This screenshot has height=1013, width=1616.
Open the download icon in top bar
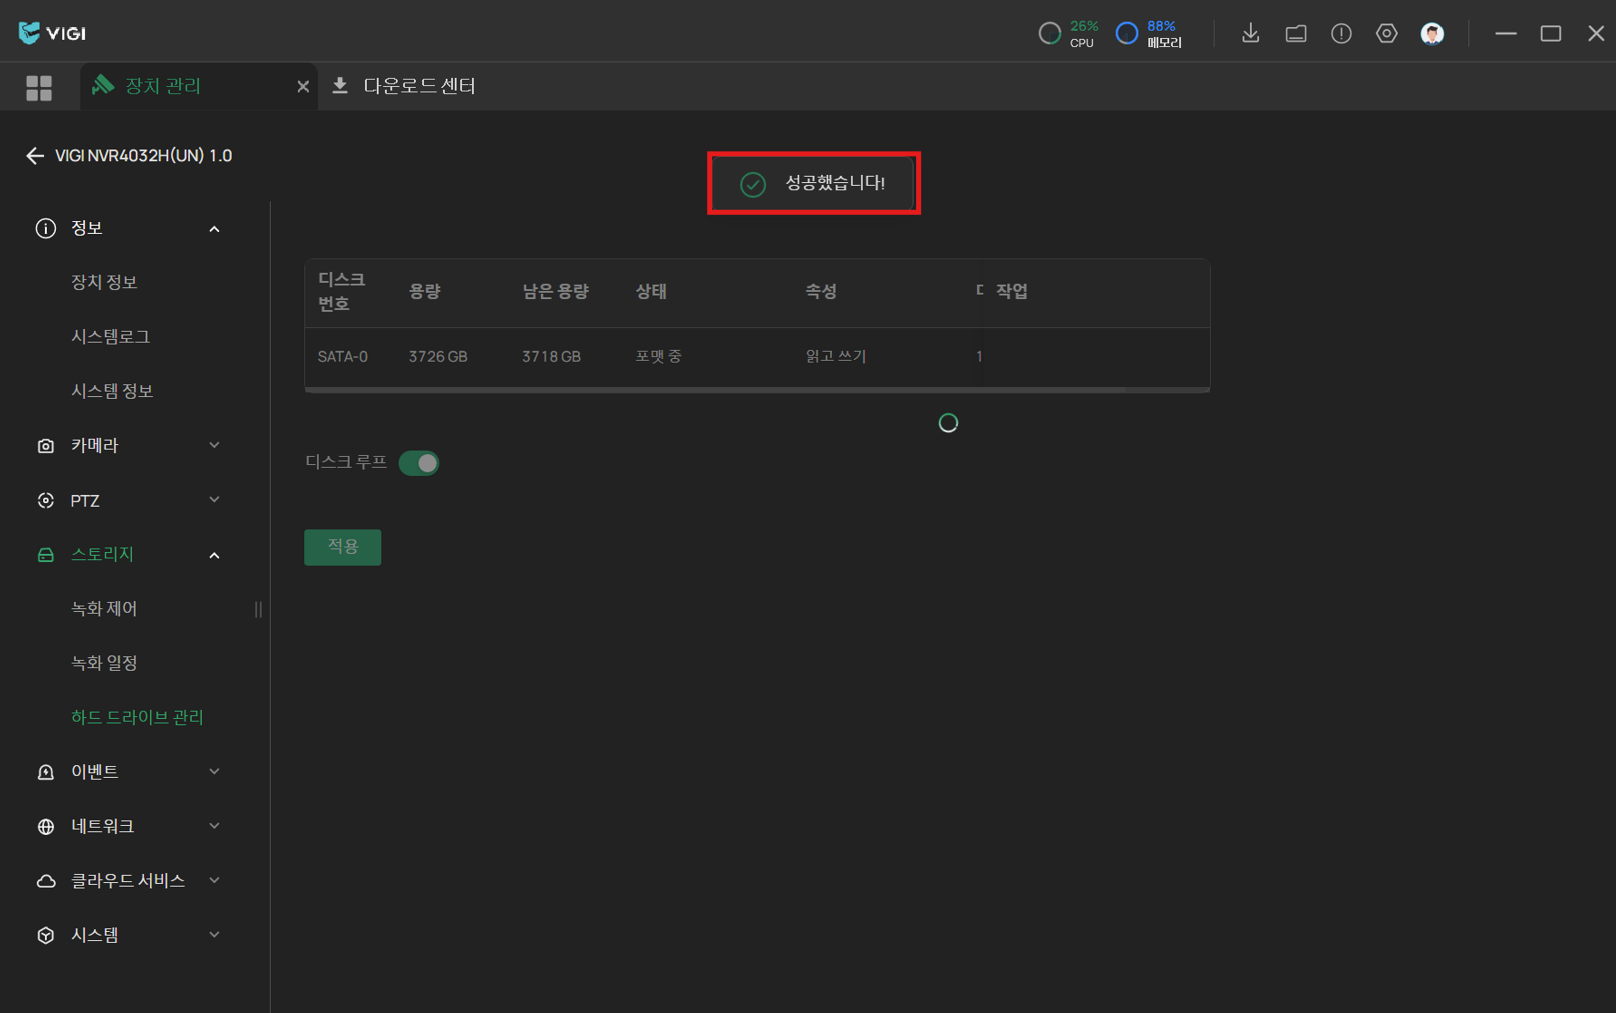pos(1250,34)
